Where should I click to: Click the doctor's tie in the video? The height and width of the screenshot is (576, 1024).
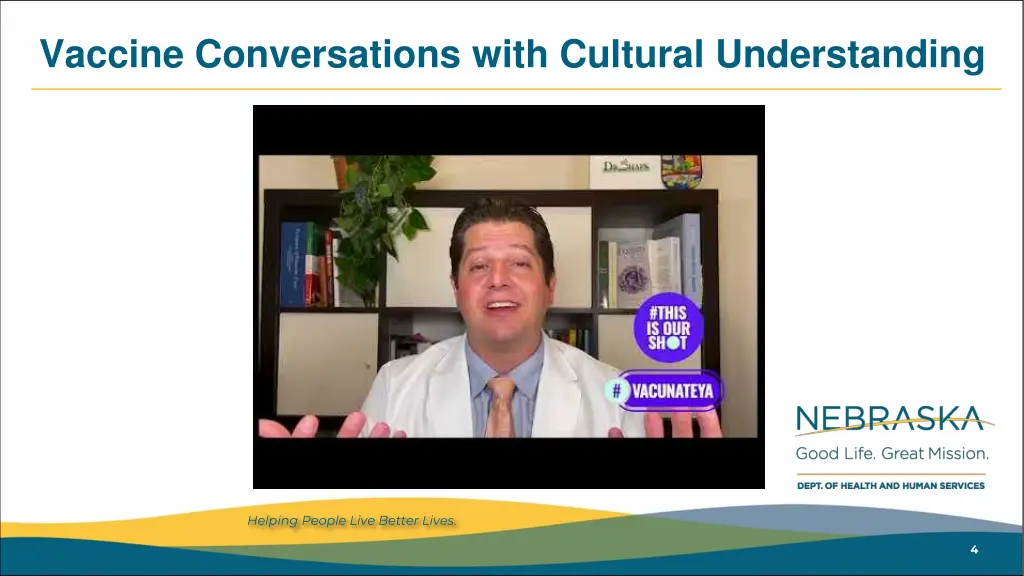500,408
